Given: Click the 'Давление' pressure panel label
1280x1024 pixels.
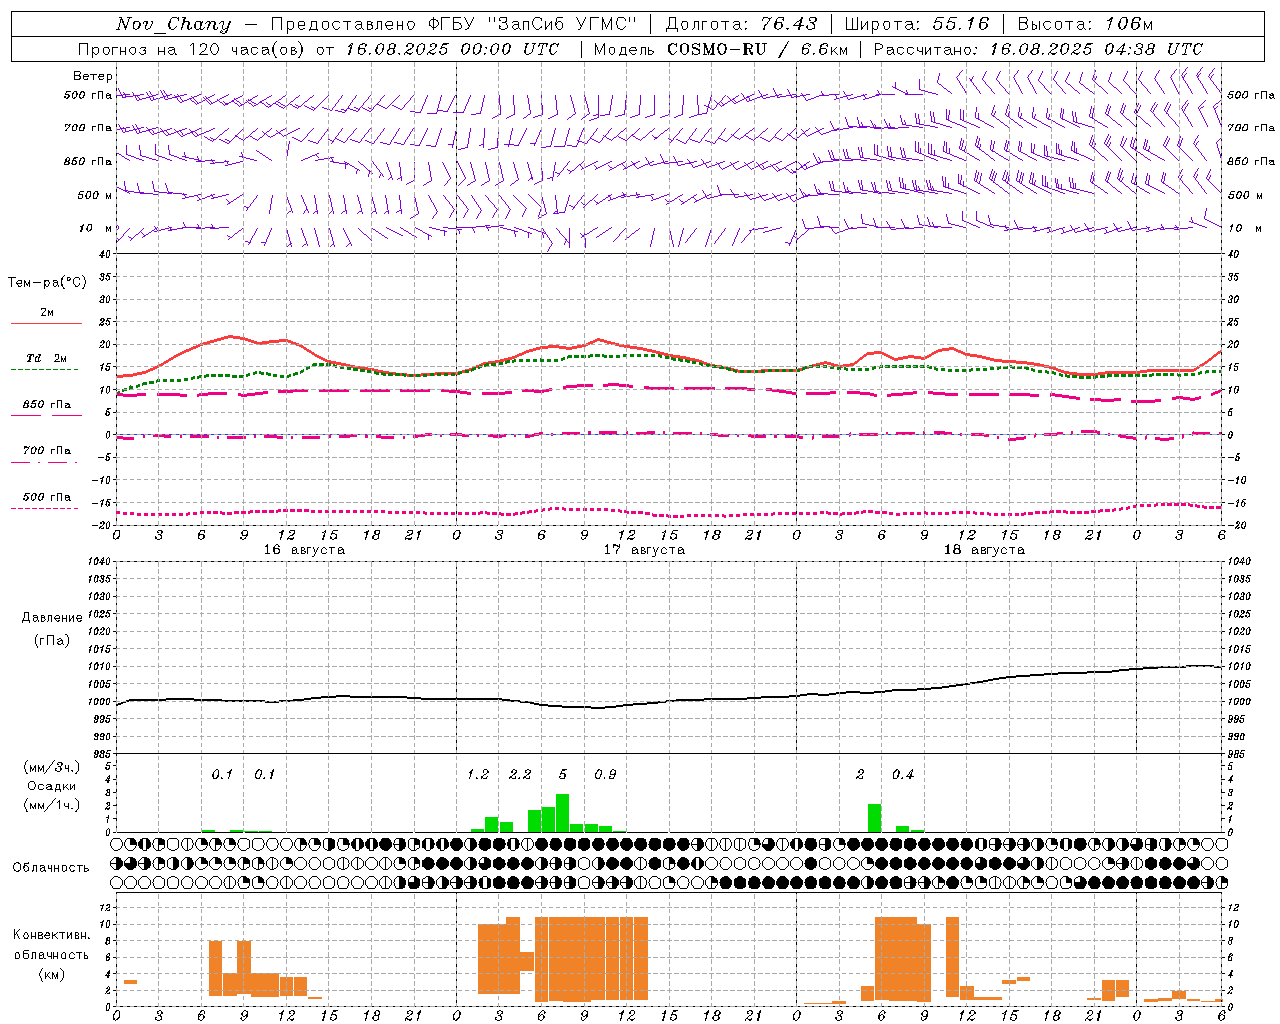Looking at the screenshot, I should point(51,618).
